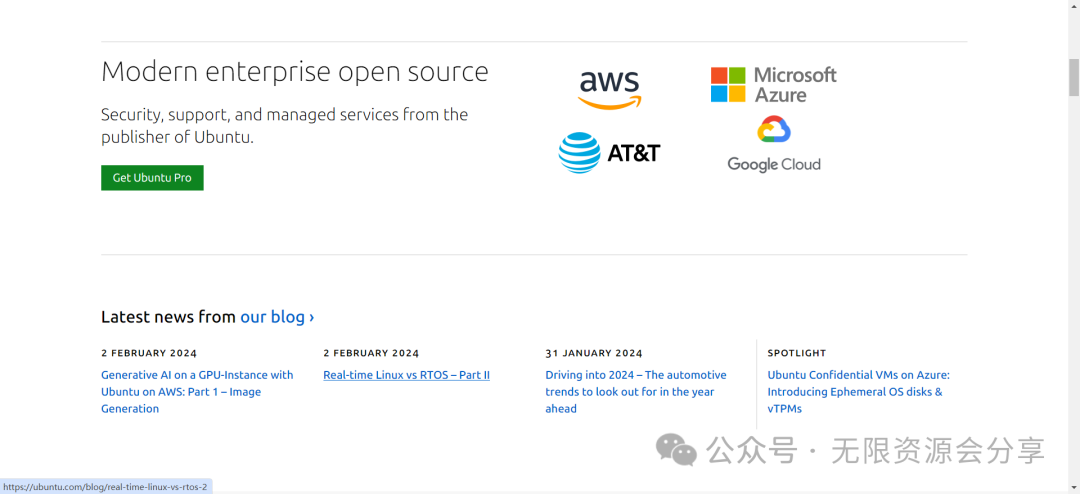Click the ubuntu.com blog URL in status bar
1080x494 pixels.
point(105,486)
